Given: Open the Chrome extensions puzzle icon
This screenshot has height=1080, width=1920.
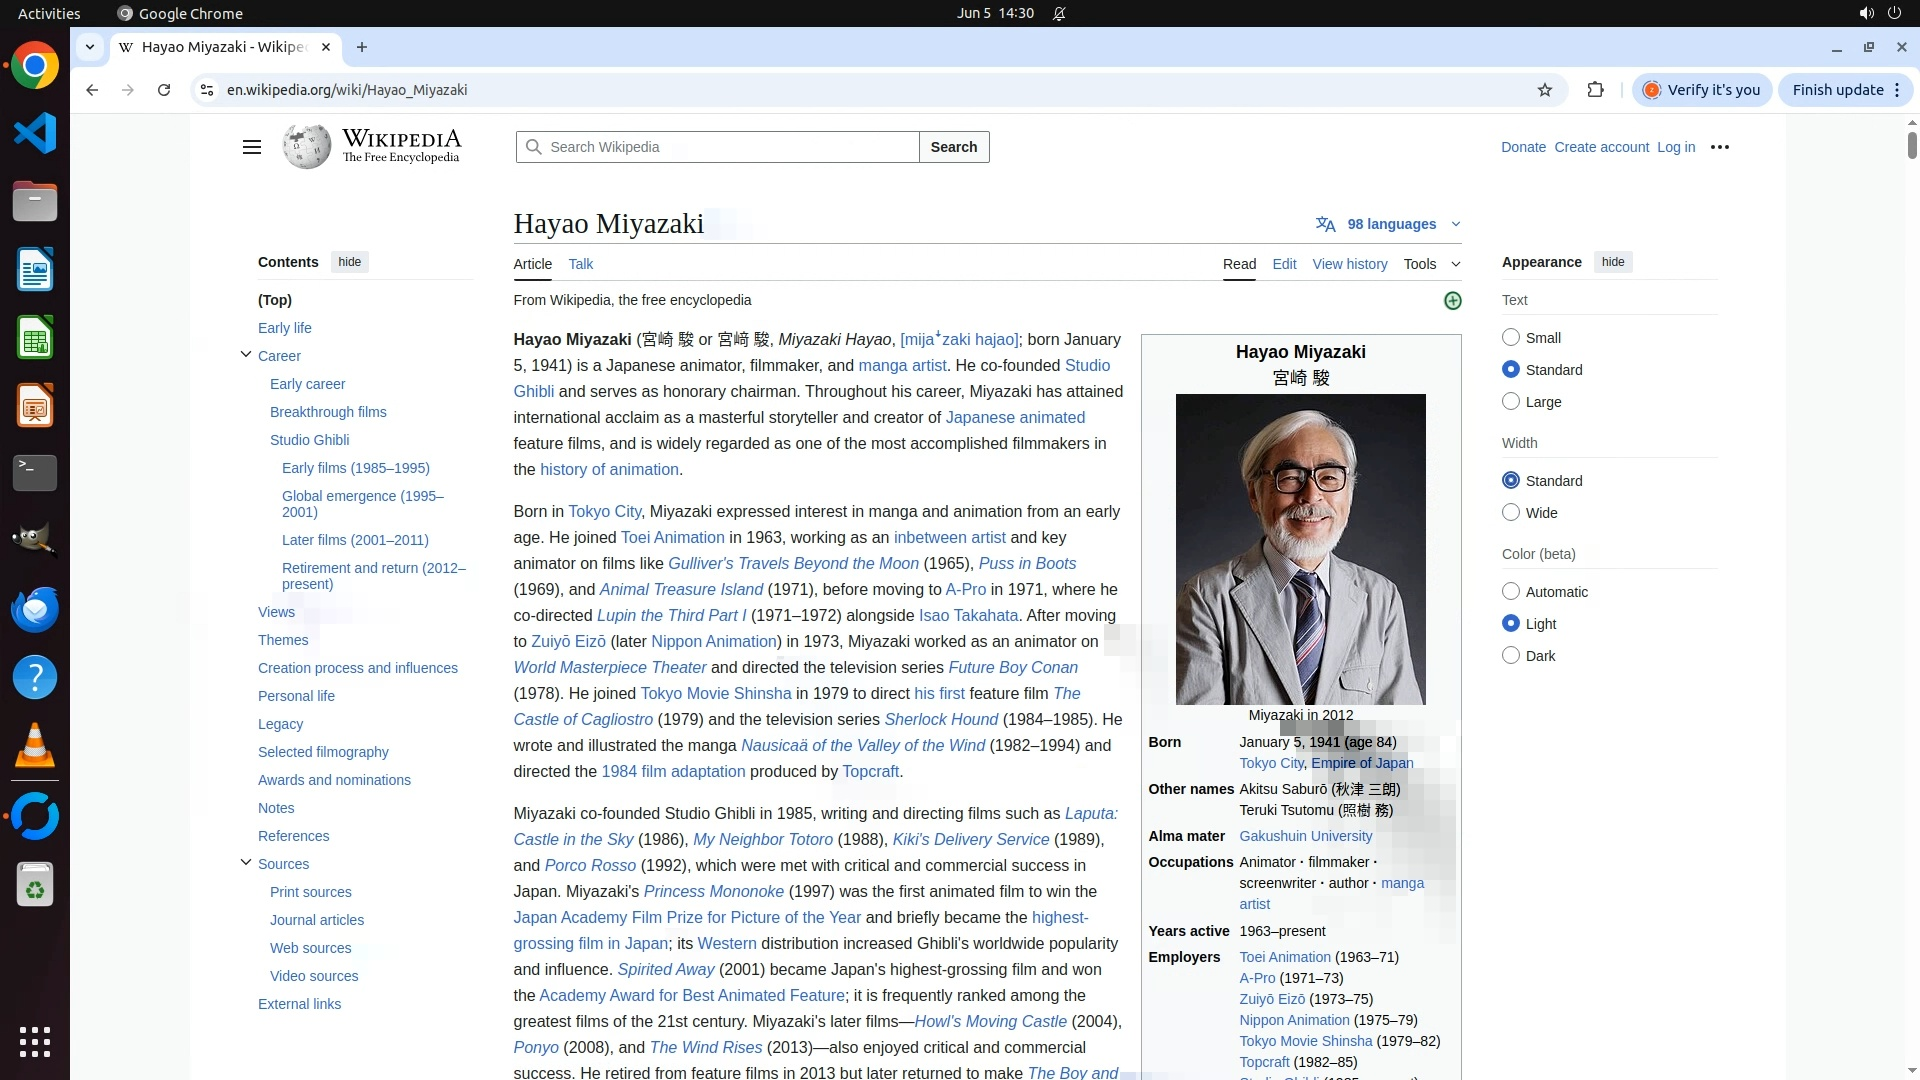Looking at the screenshot, I should (x=1595, y=90).
